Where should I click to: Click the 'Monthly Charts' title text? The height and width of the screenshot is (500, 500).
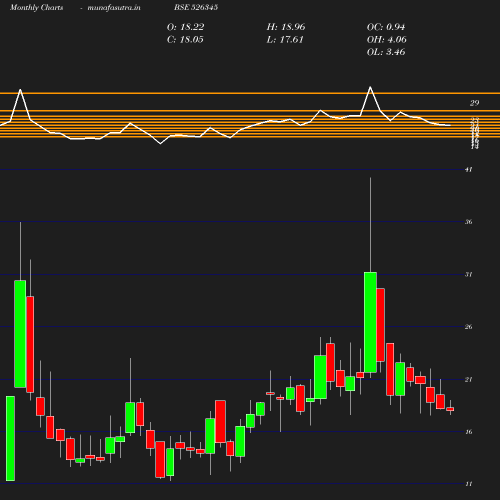[x=36, y=7]
